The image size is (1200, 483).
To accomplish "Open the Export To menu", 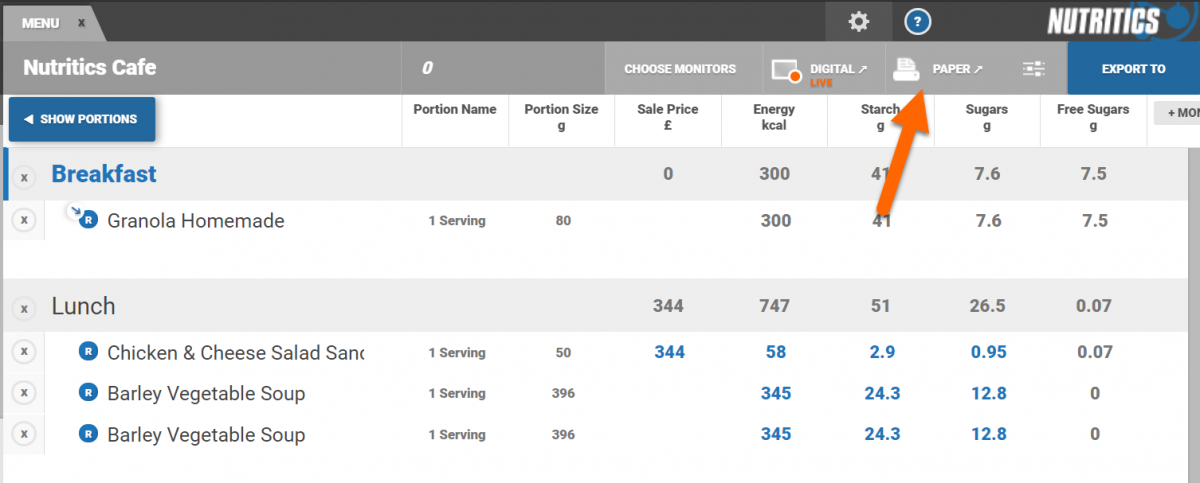I will tap(1133, 69).
